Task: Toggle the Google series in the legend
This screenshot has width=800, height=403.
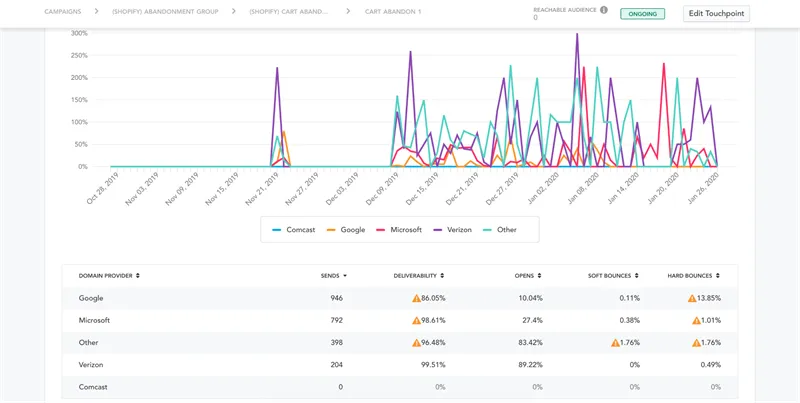Action: pyautogui.click(x=346, y=230)
